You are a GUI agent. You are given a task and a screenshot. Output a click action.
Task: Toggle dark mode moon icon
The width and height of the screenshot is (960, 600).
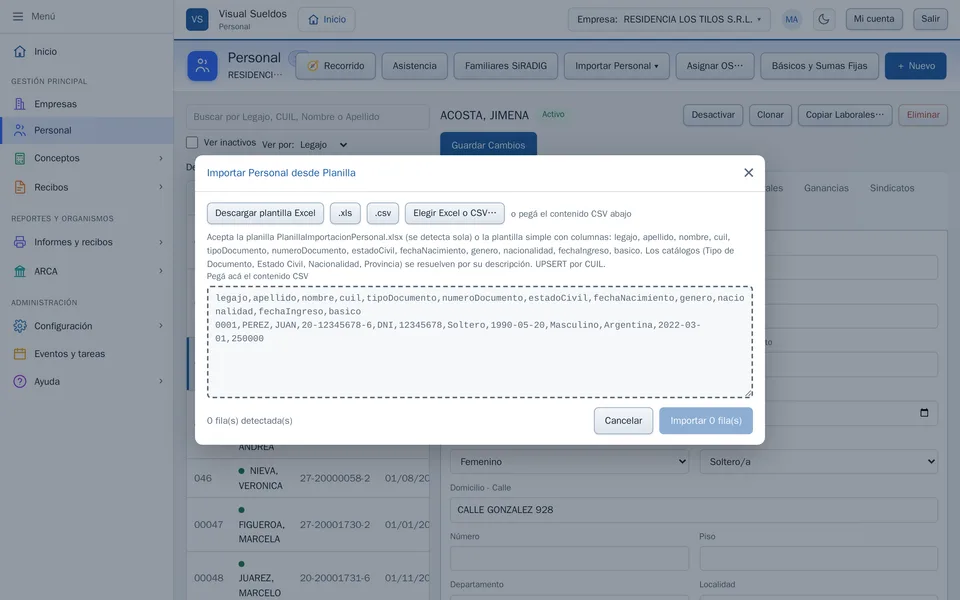[823, 19]
